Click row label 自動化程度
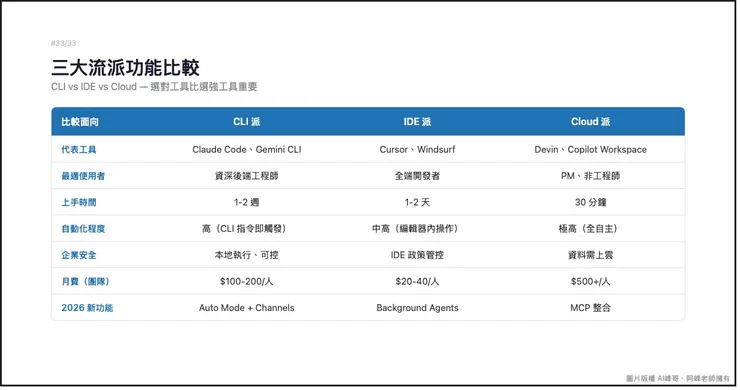Viewport: 740px width, 390px height. coord(83,229)
